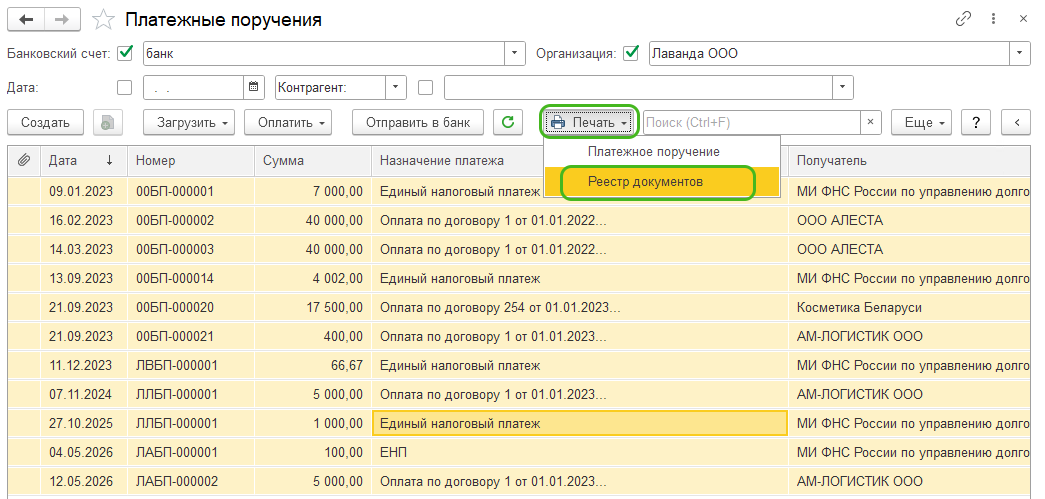Clear search with the x icon

point(870,123)
